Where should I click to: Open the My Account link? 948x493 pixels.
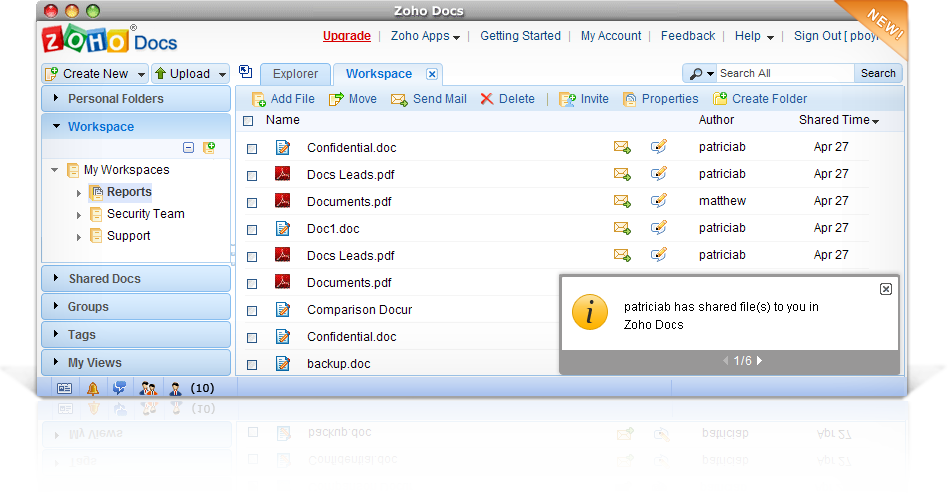click(x=611, y=36)
